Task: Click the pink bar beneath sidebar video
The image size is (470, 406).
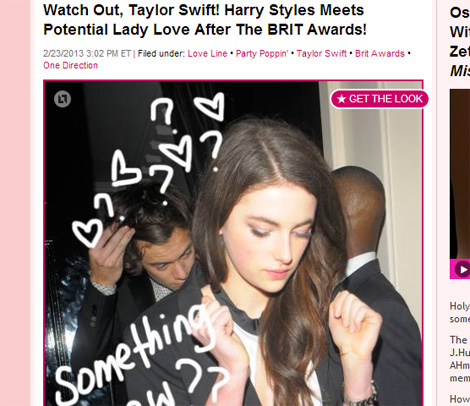Action: (x=460, y=269)
